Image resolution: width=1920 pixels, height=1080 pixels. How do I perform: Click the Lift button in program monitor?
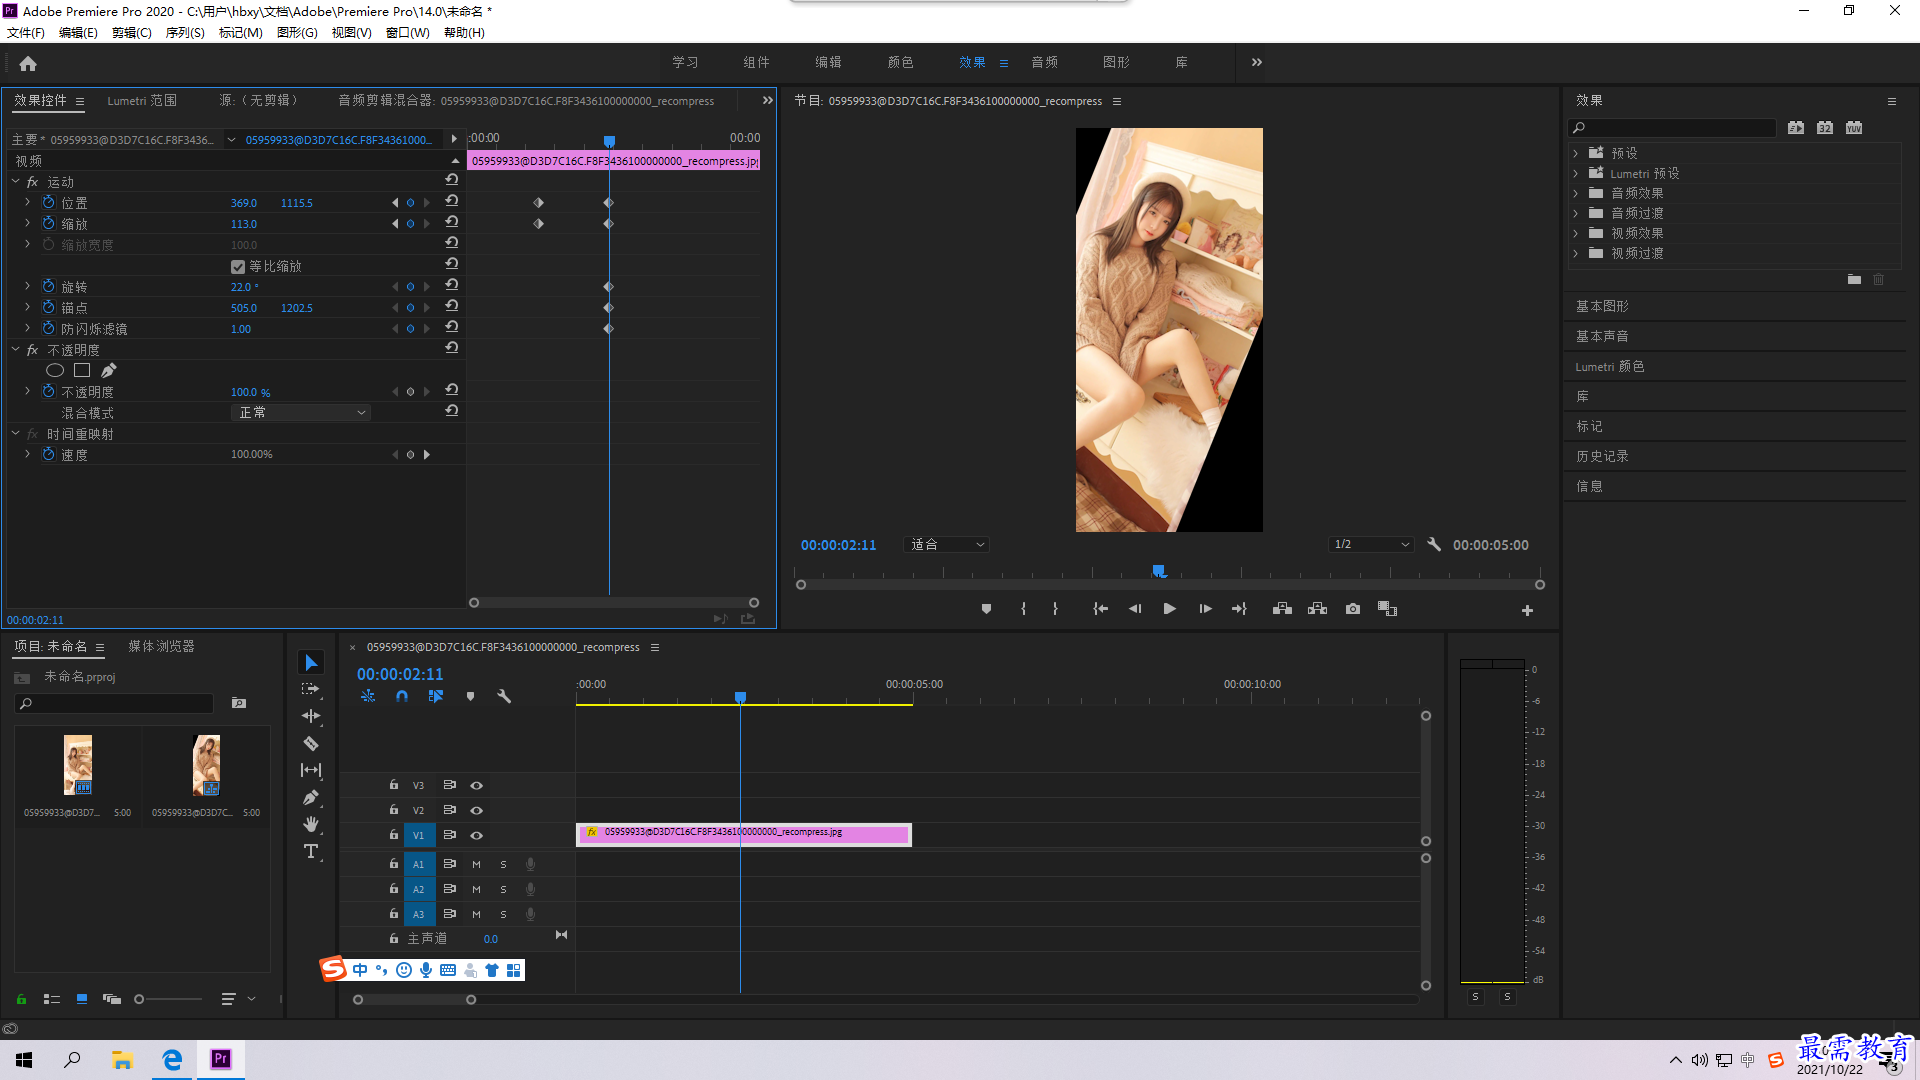click(x=1282, y=609)
